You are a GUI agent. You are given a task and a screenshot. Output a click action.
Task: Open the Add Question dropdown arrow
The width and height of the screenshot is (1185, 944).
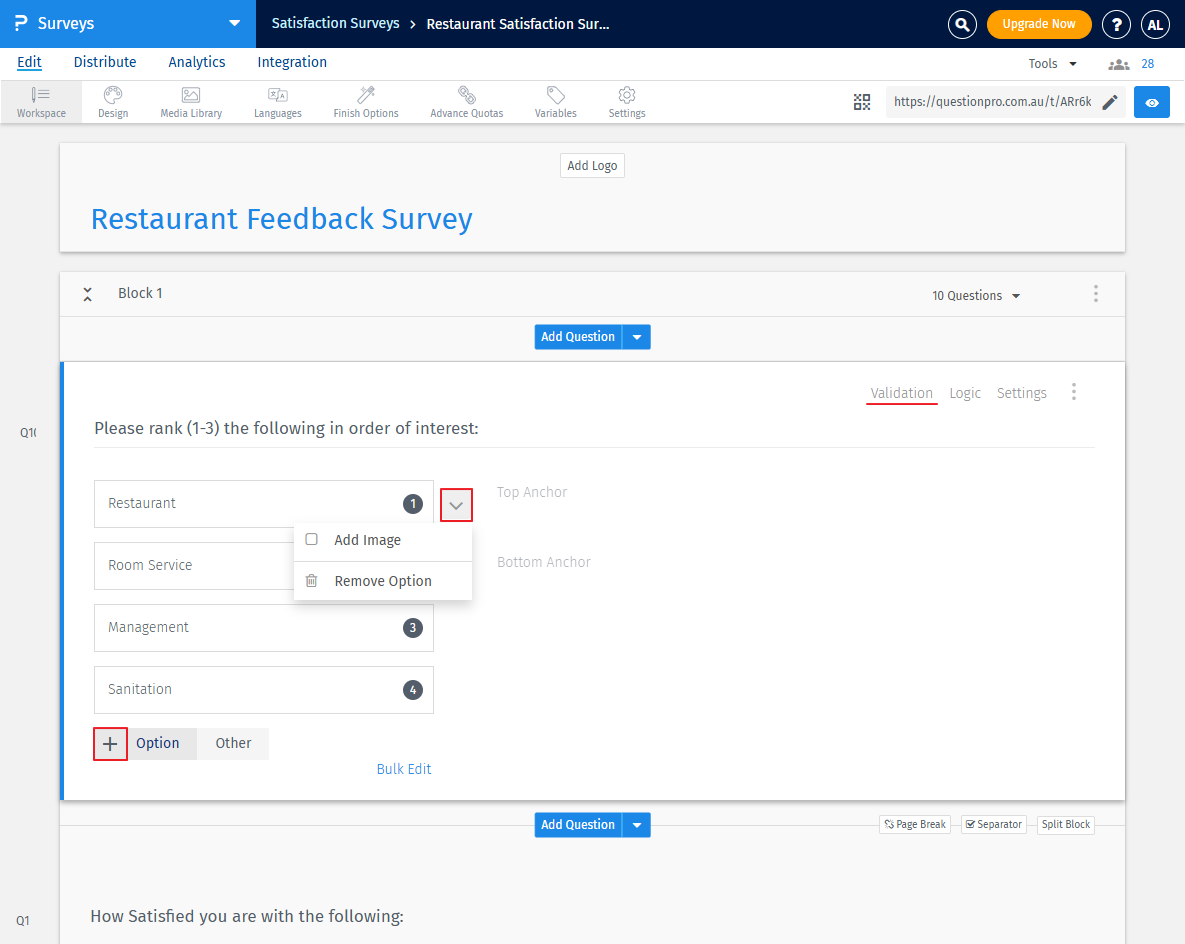[636, 337]
